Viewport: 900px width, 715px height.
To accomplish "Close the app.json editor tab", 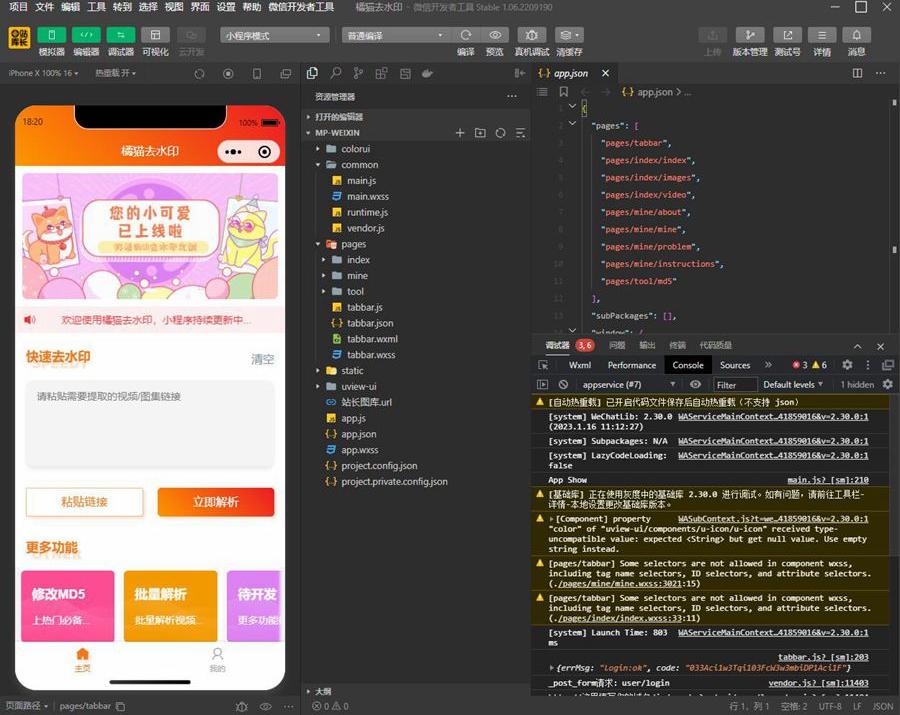I will [x=606, y=73].
